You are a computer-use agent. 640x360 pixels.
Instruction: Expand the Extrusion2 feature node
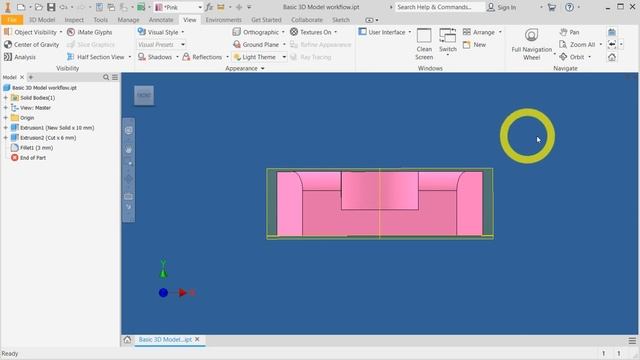pos(6,138)
